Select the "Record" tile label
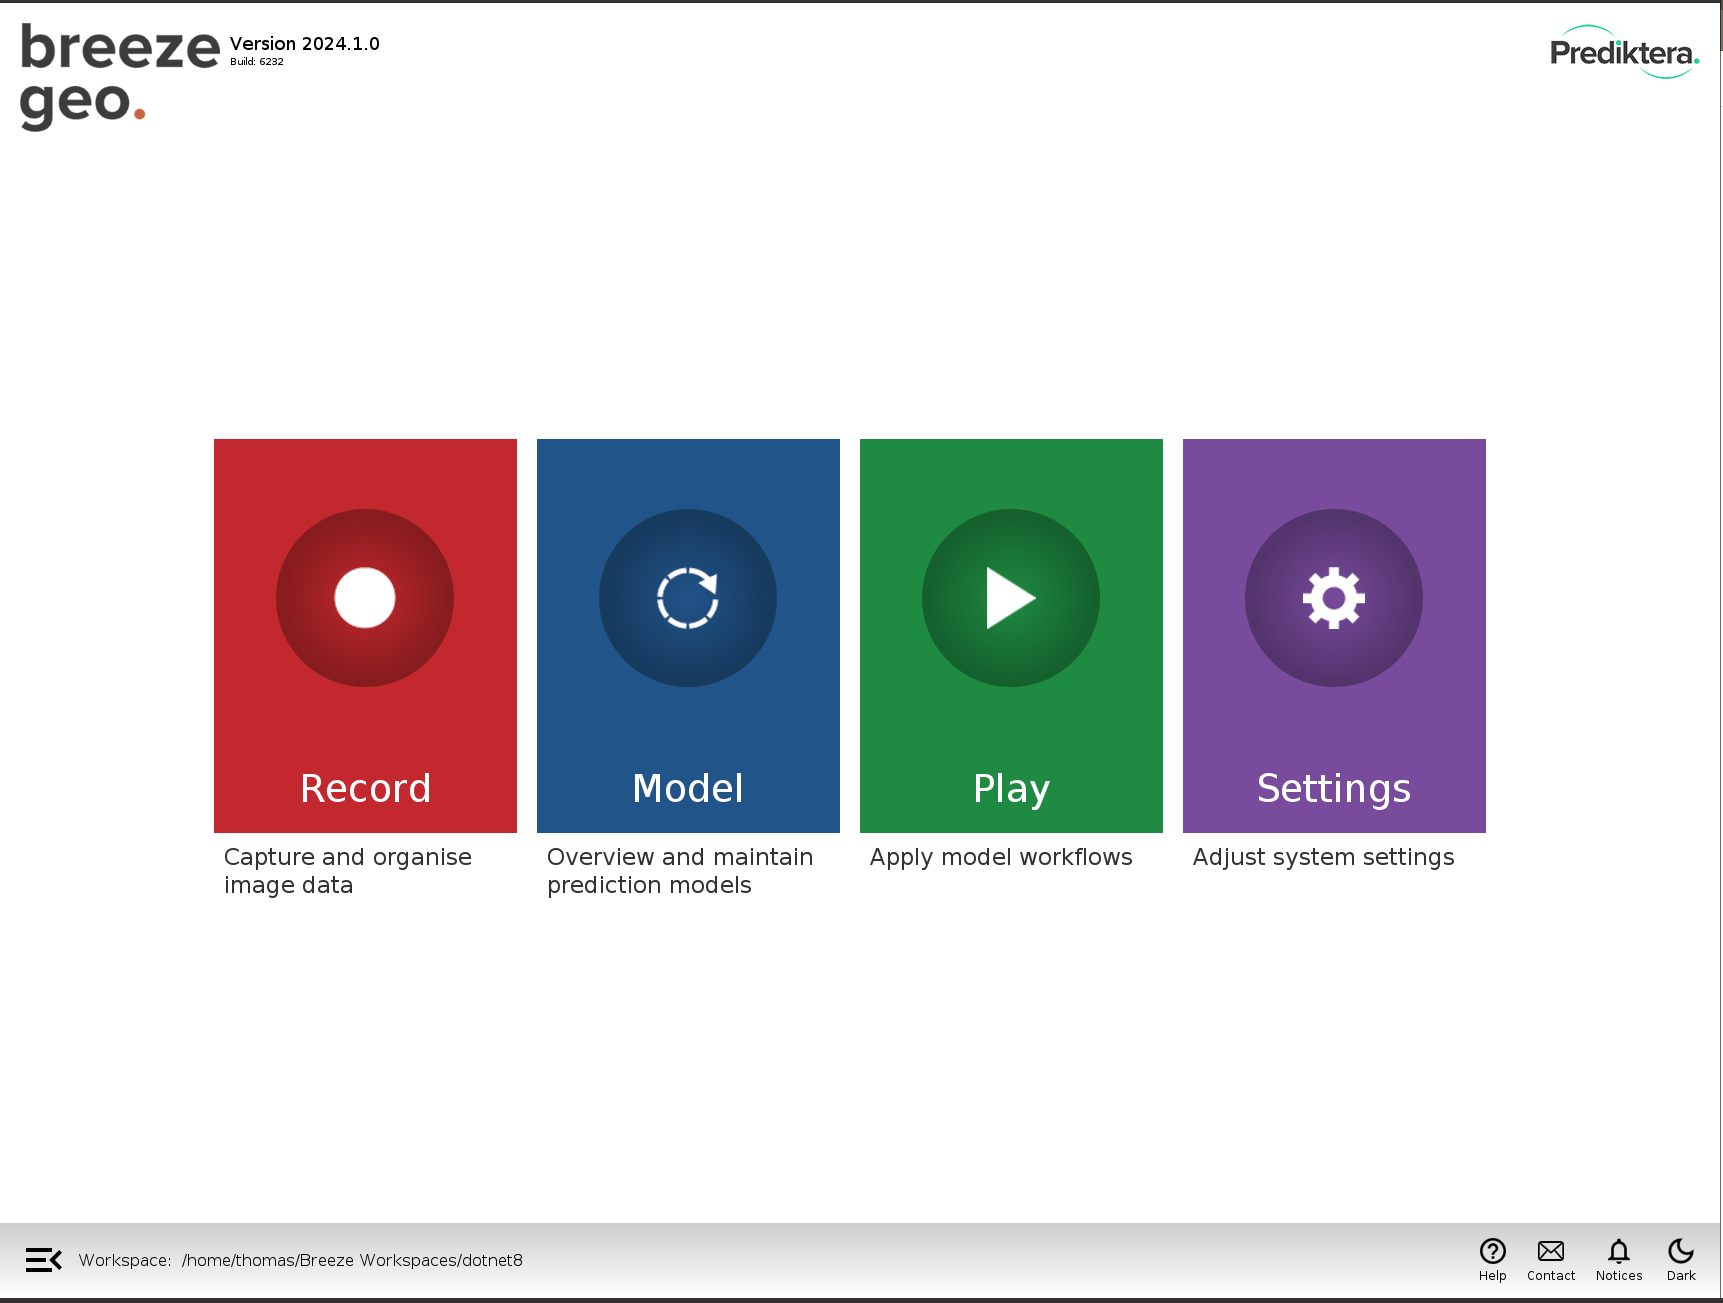Viewport: 1723px width, 1303px height. coord(365,788)
